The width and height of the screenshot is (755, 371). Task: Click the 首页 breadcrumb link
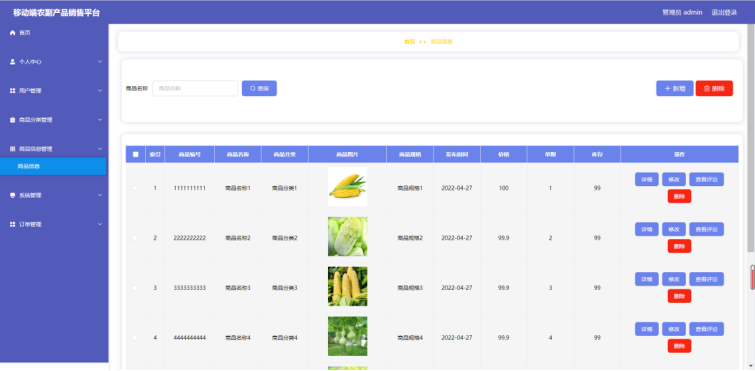coord(409,42)
